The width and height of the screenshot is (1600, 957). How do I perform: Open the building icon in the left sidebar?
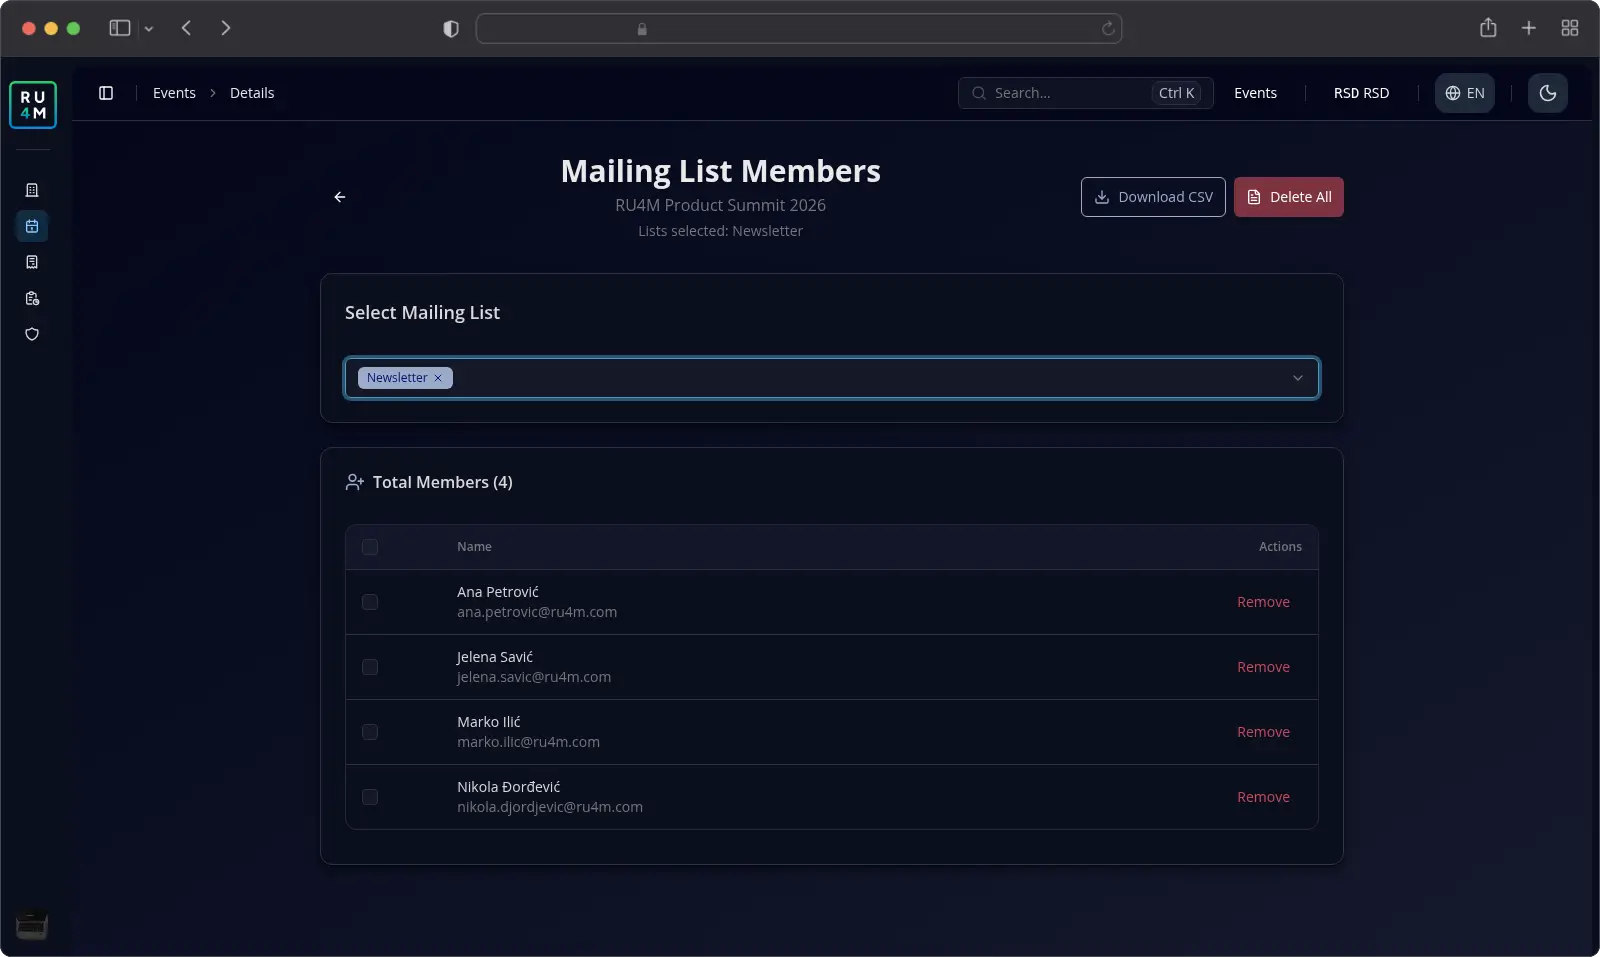click(x=32, y=190)
